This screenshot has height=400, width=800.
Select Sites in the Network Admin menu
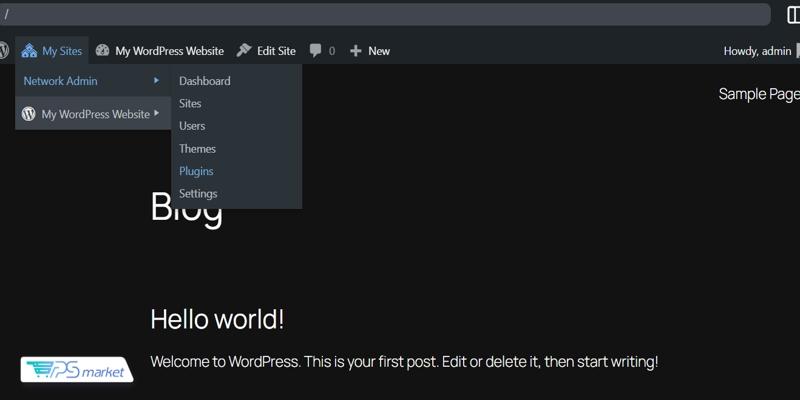tap(190, 104)
